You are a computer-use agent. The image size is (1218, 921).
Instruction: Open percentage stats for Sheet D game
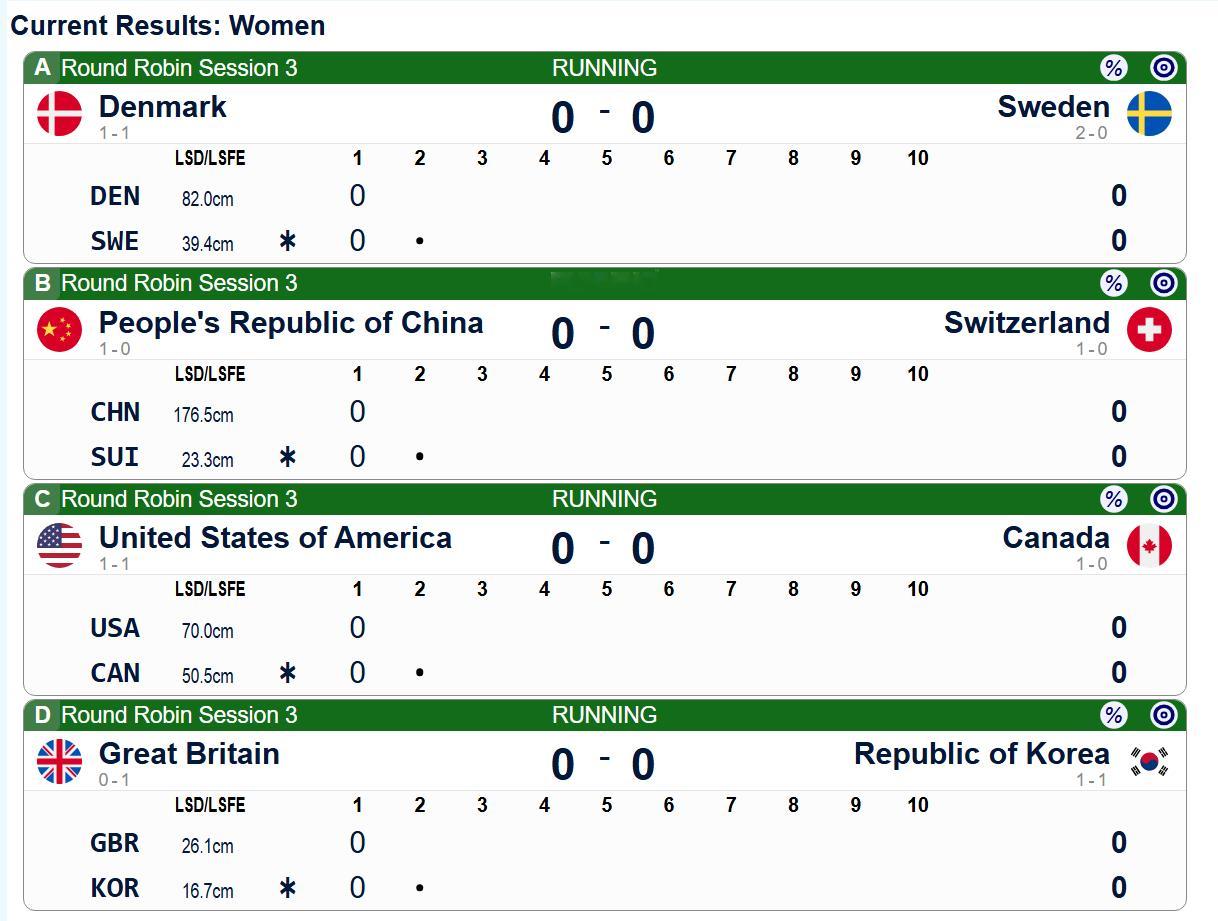[1113, 715]
